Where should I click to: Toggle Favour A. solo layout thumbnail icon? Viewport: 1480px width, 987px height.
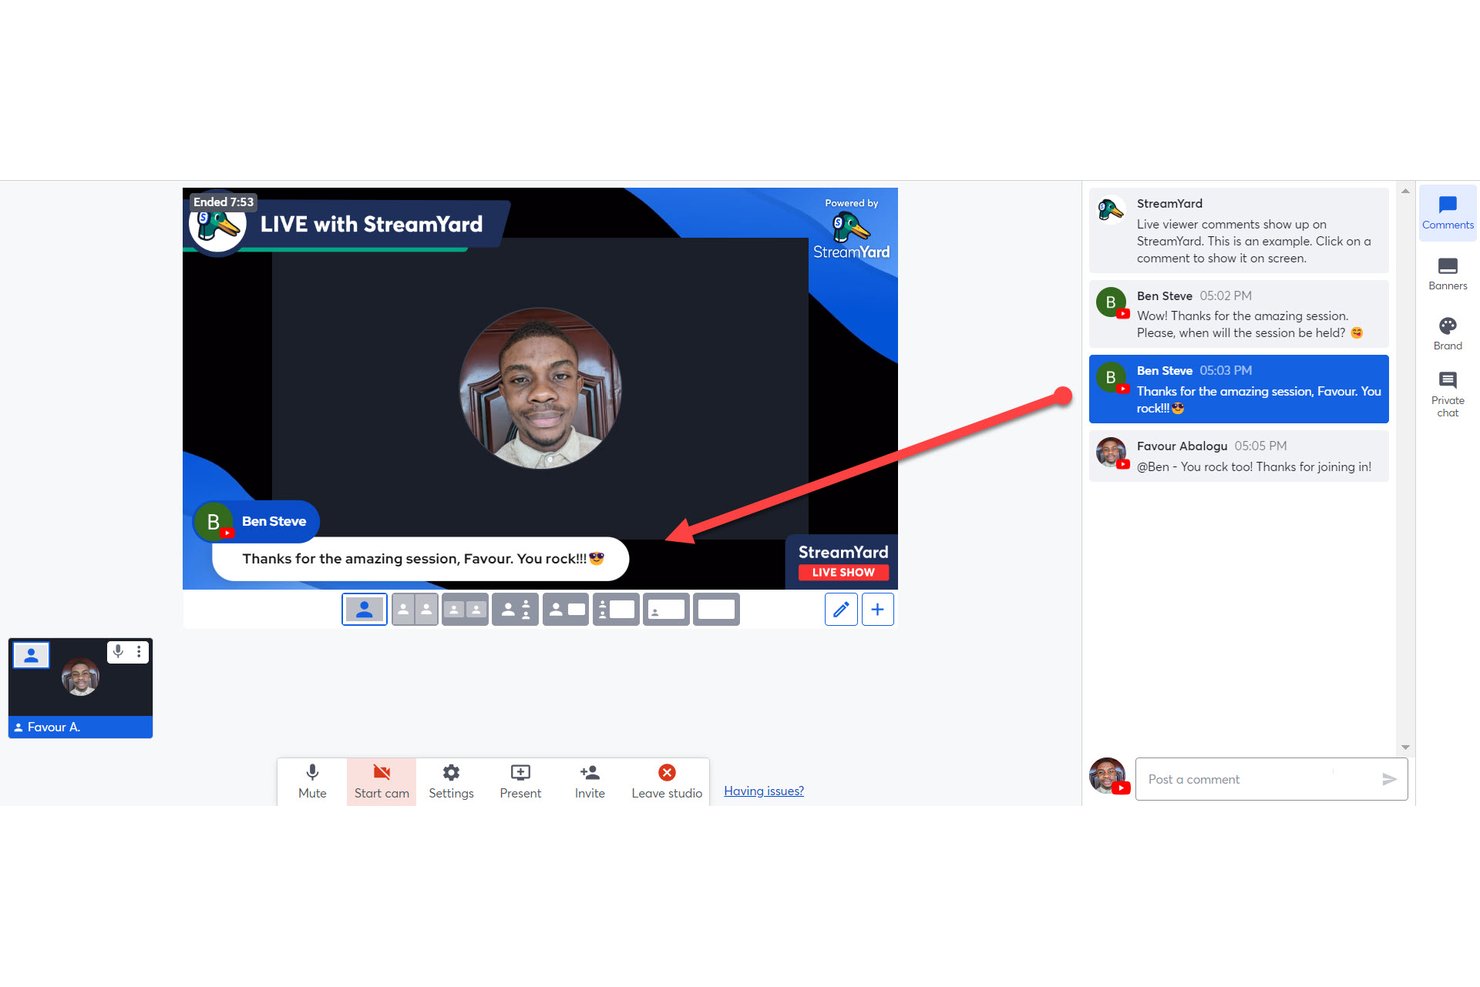[31, 655]
